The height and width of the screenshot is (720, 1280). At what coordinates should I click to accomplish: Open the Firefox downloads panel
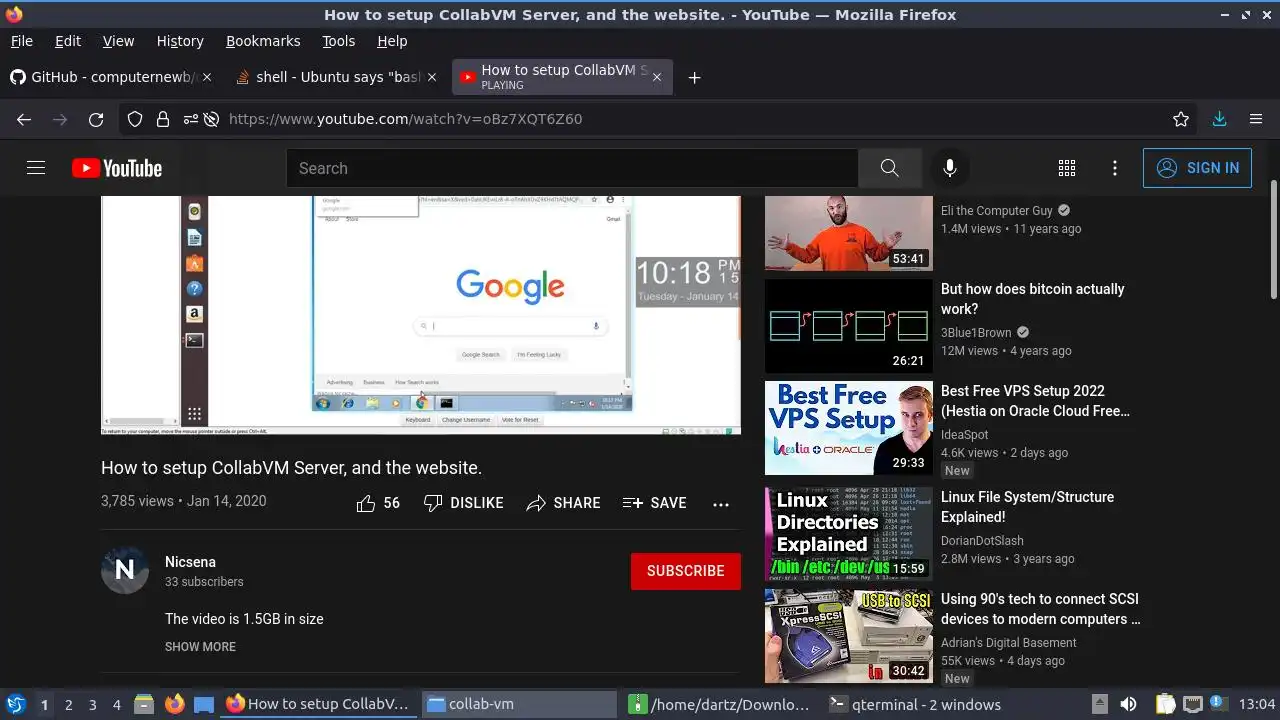point(1219,119)
